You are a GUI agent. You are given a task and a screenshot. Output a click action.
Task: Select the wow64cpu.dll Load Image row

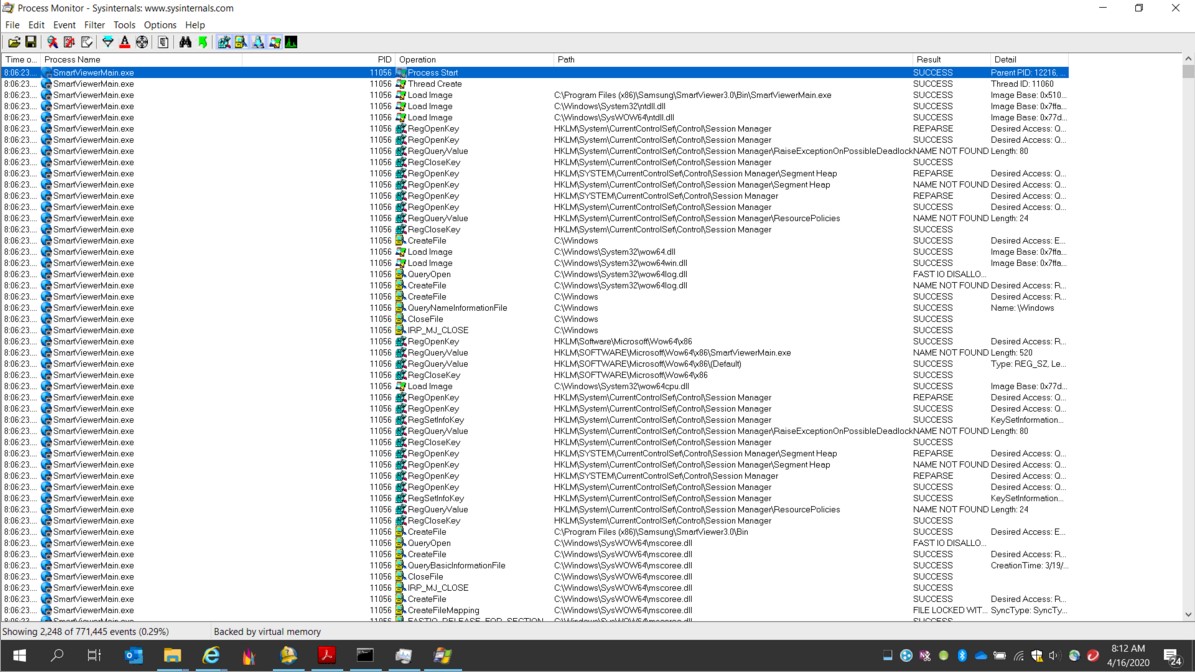point(534,386)
